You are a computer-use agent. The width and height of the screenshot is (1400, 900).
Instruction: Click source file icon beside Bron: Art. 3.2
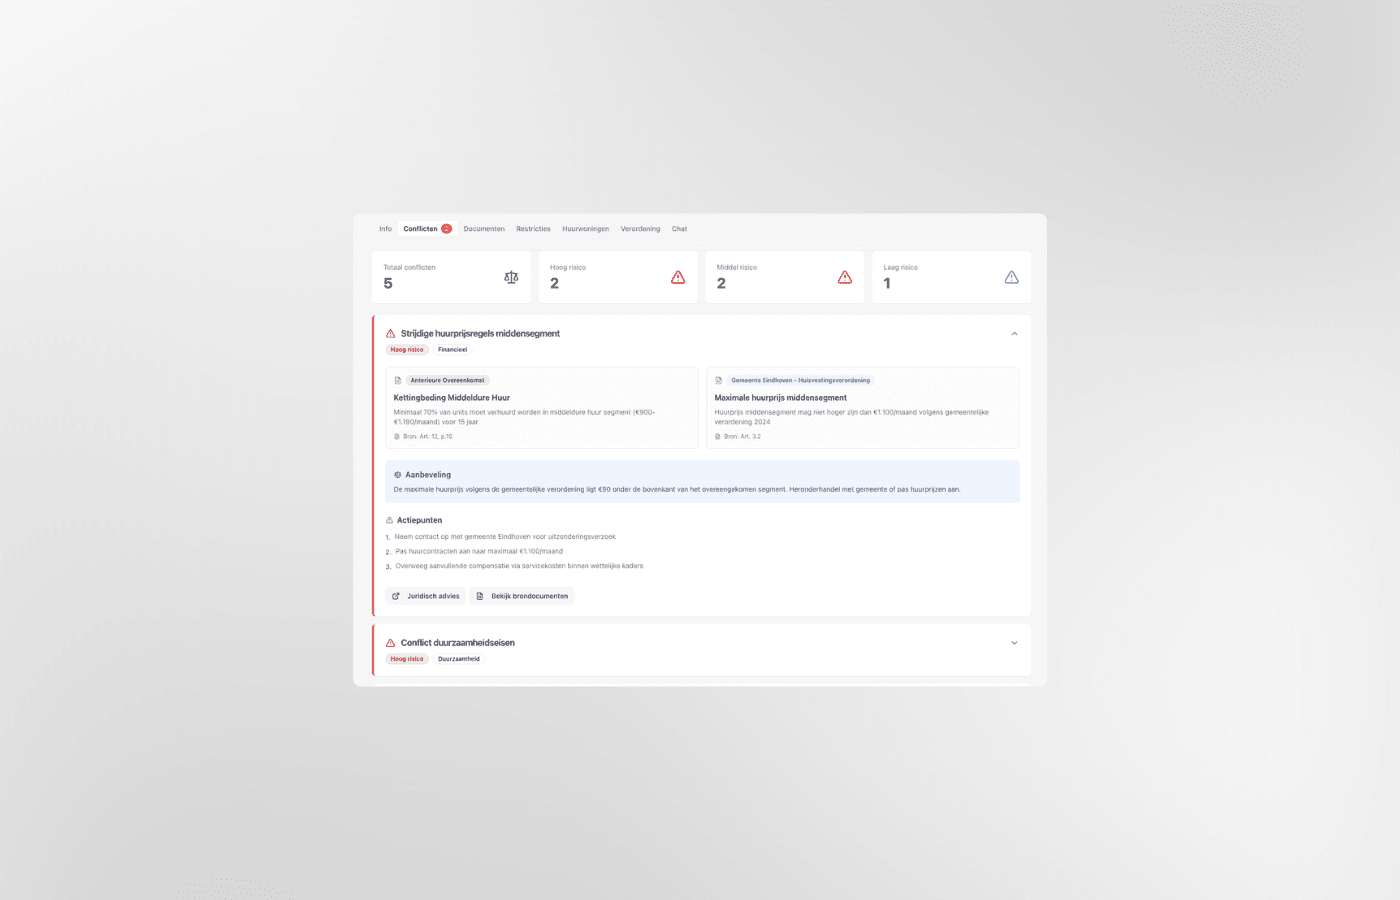pos(717,436)
